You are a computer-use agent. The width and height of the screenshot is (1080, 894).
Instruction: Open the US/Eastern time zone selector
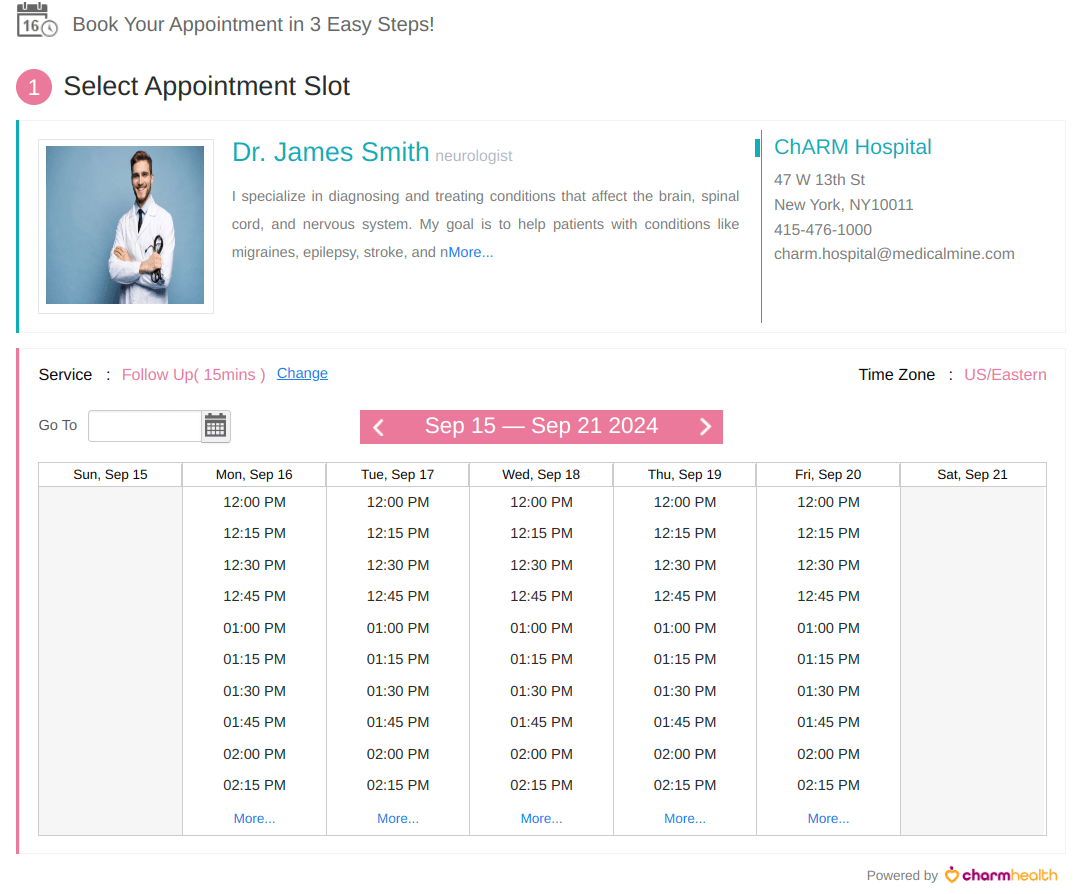coord(1005,374)
